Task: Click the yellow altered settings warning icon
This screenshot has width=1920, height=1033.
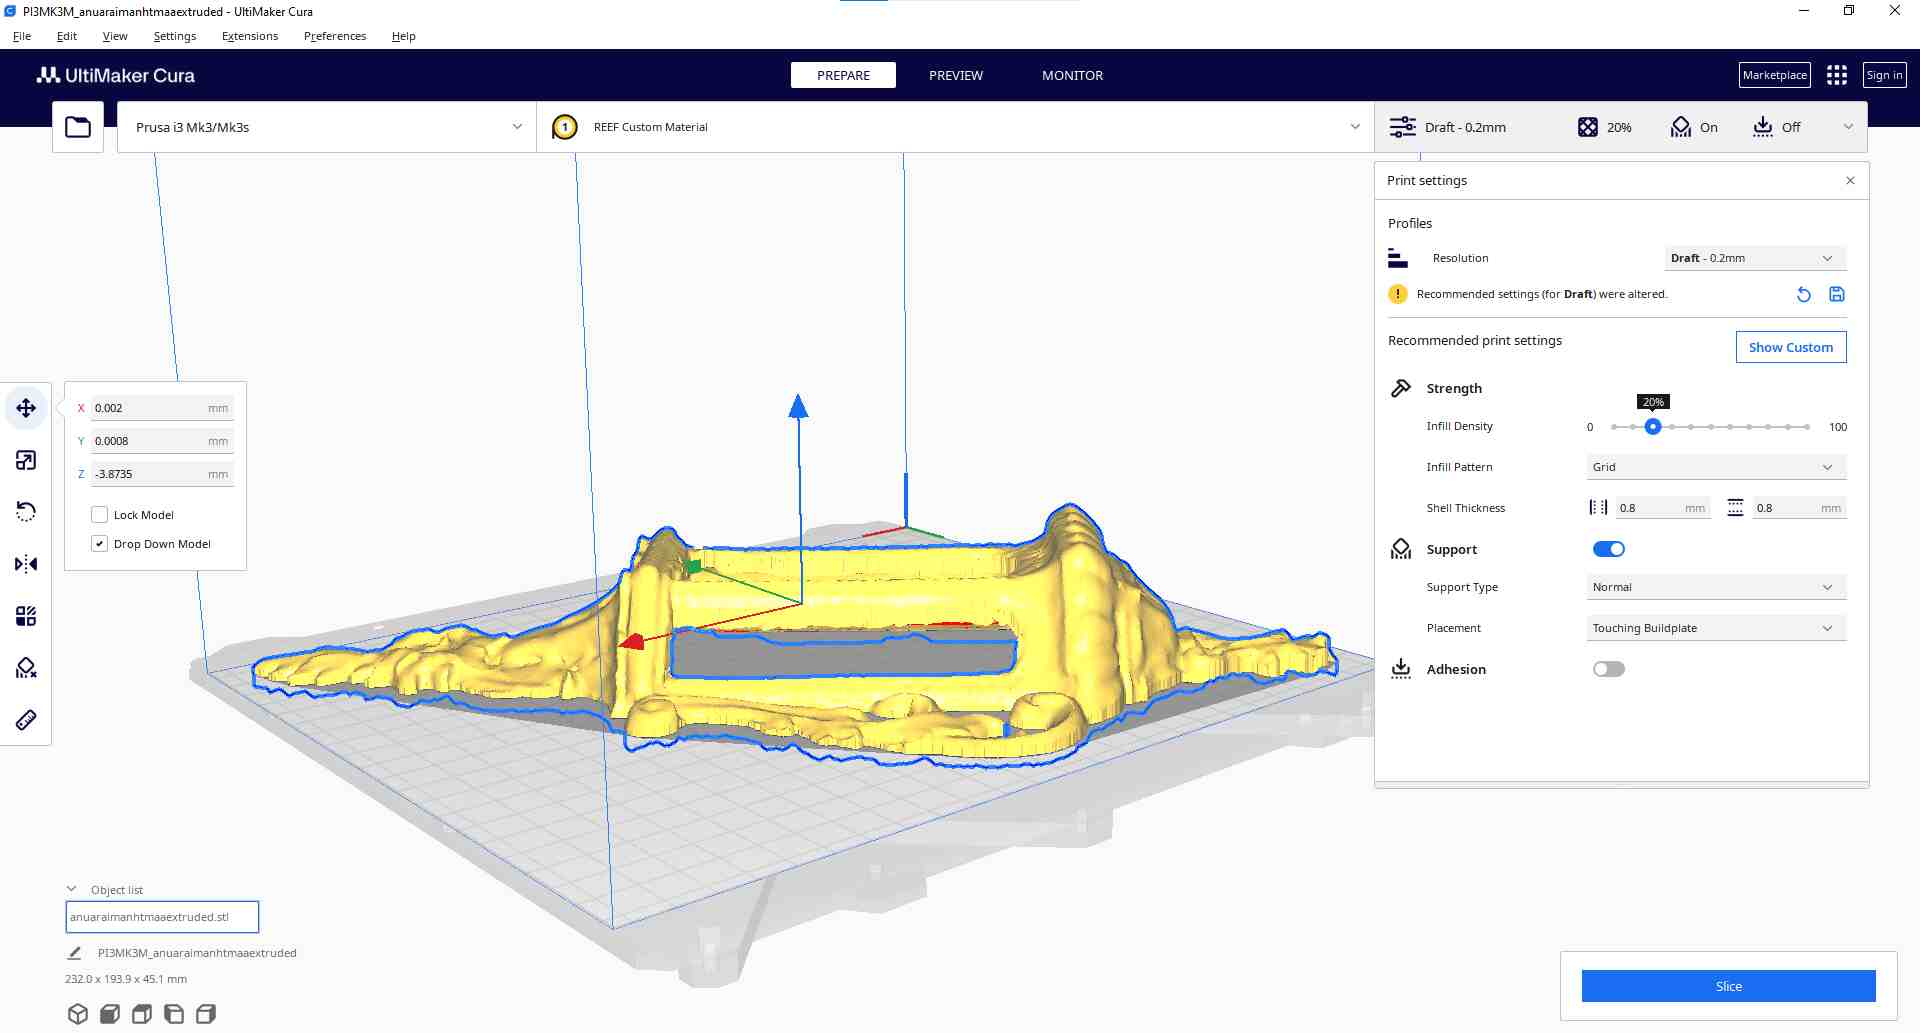Action: 1398,294
